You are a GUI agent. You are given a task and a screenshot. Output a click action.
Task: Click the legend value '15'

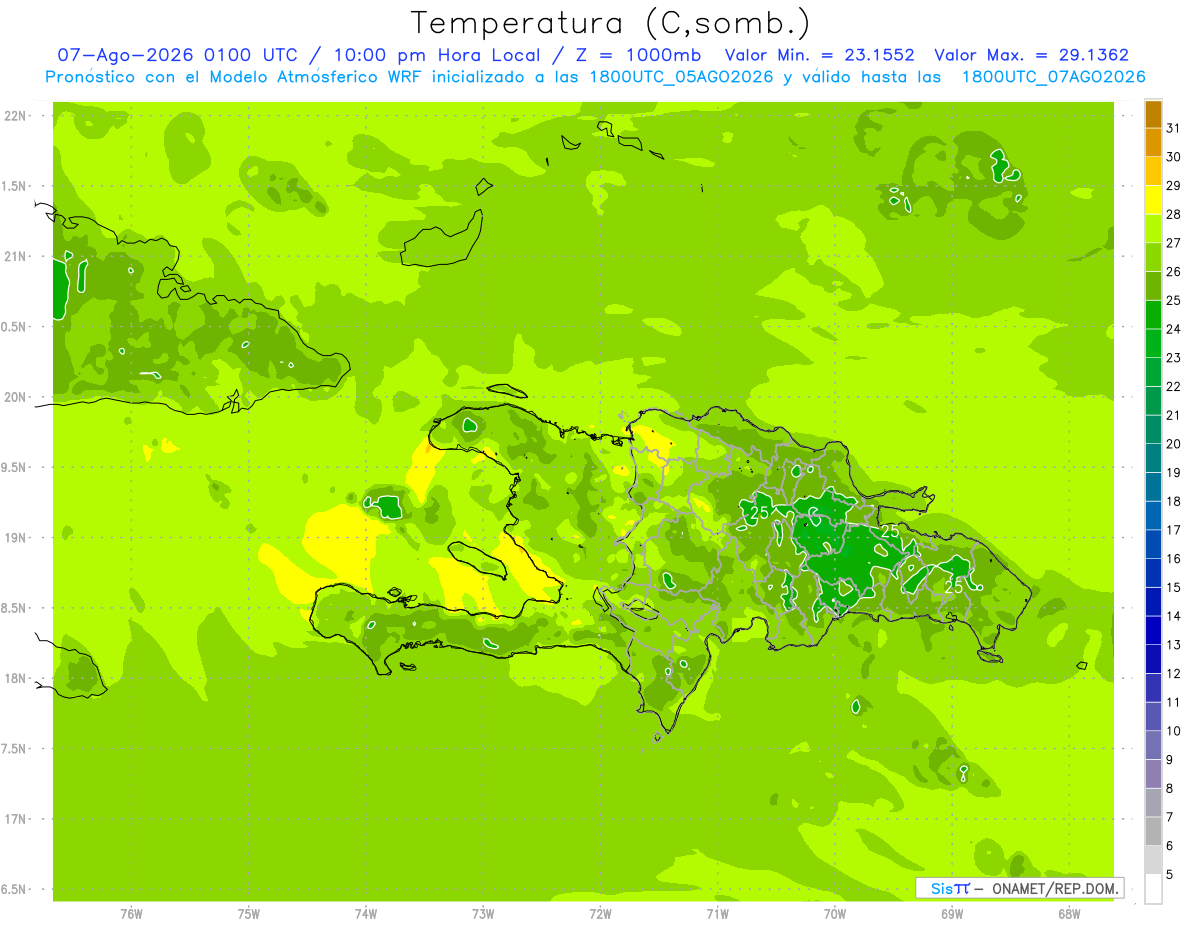click(1173, 587)
